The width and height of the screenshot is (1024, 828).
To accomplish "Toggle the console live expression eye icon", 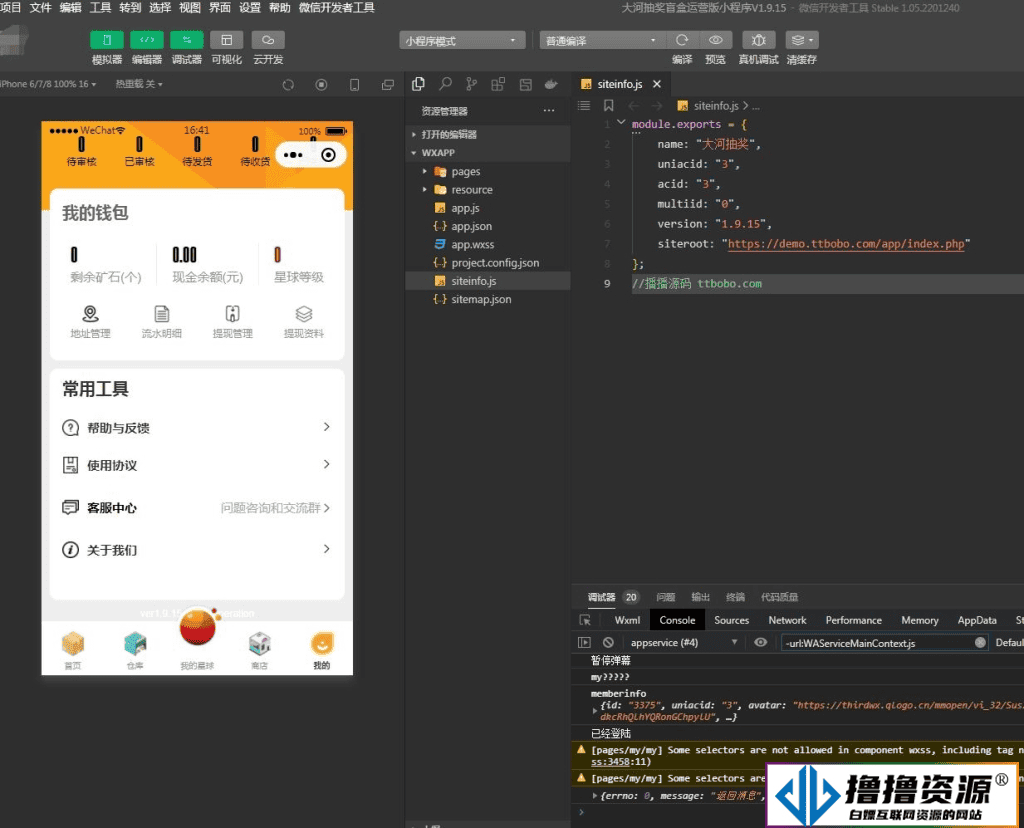I will 761,643.
